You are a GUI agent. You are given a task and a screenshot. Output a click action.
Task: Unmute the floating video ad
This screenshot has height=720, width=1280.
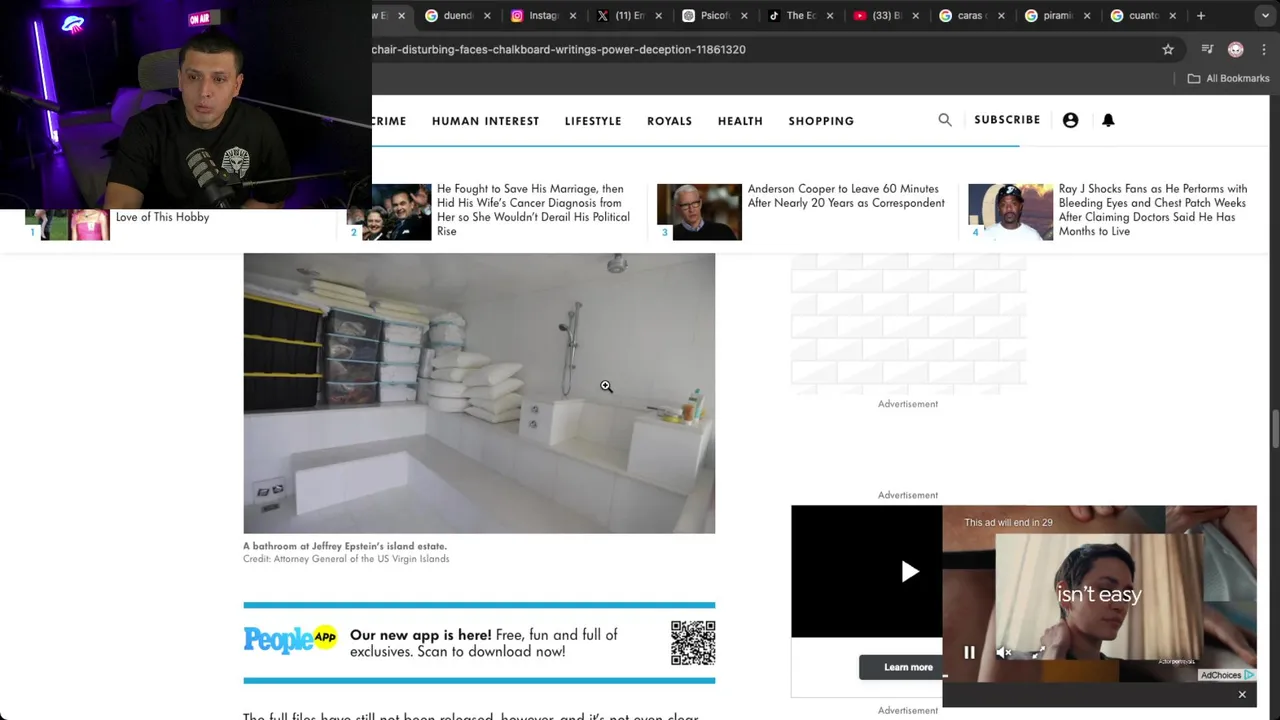1004,653
